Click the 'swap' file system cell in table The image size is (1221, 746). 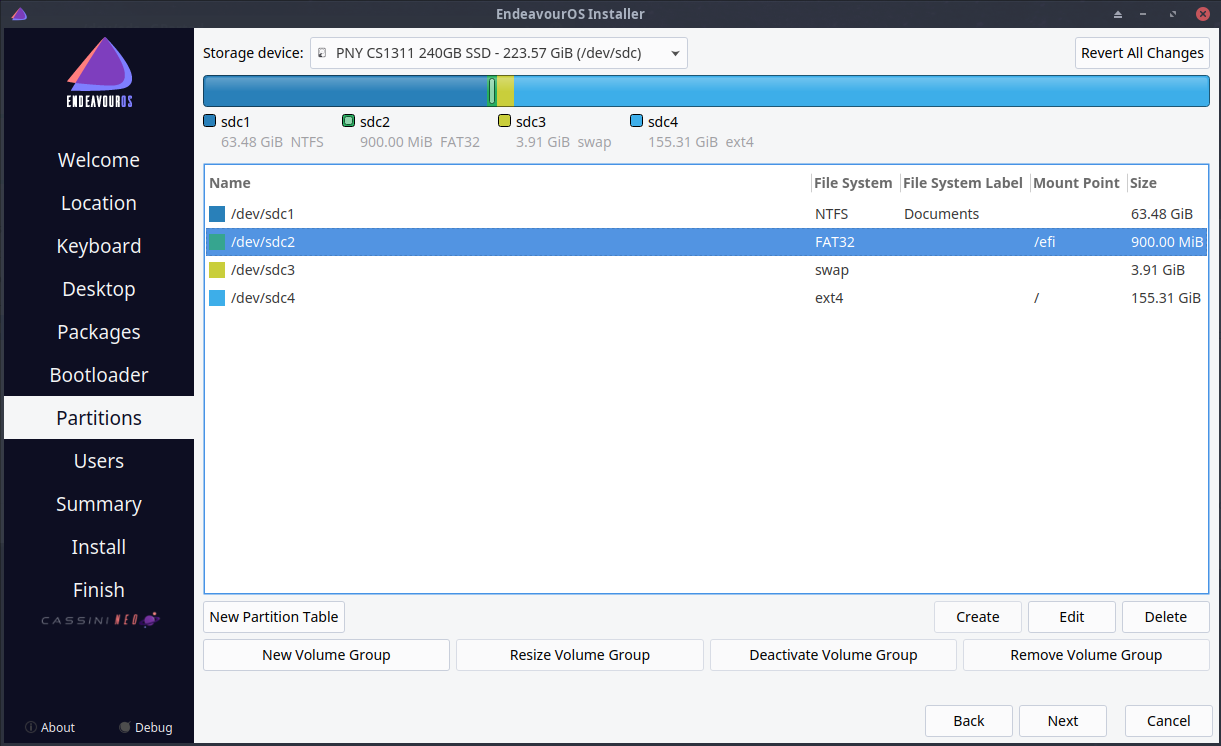[x=832, y=270]
